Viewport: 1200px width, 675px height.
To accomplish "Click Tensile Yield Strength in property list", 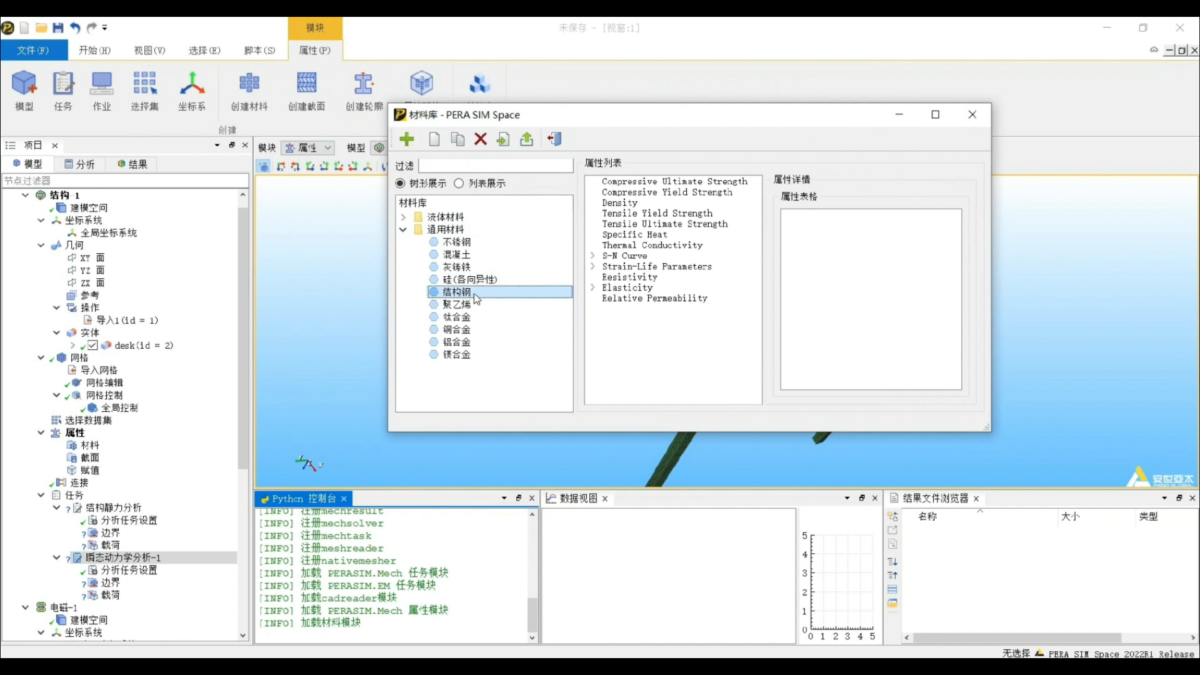I will coord(657,213).
